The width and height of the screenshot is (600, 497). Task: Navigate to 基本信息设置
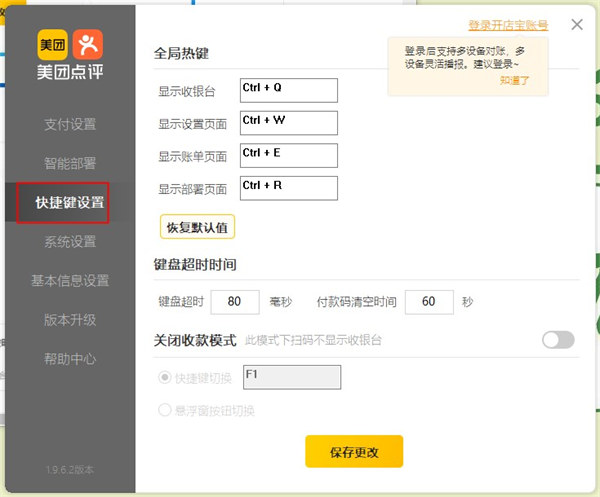(x=70, y=281)
